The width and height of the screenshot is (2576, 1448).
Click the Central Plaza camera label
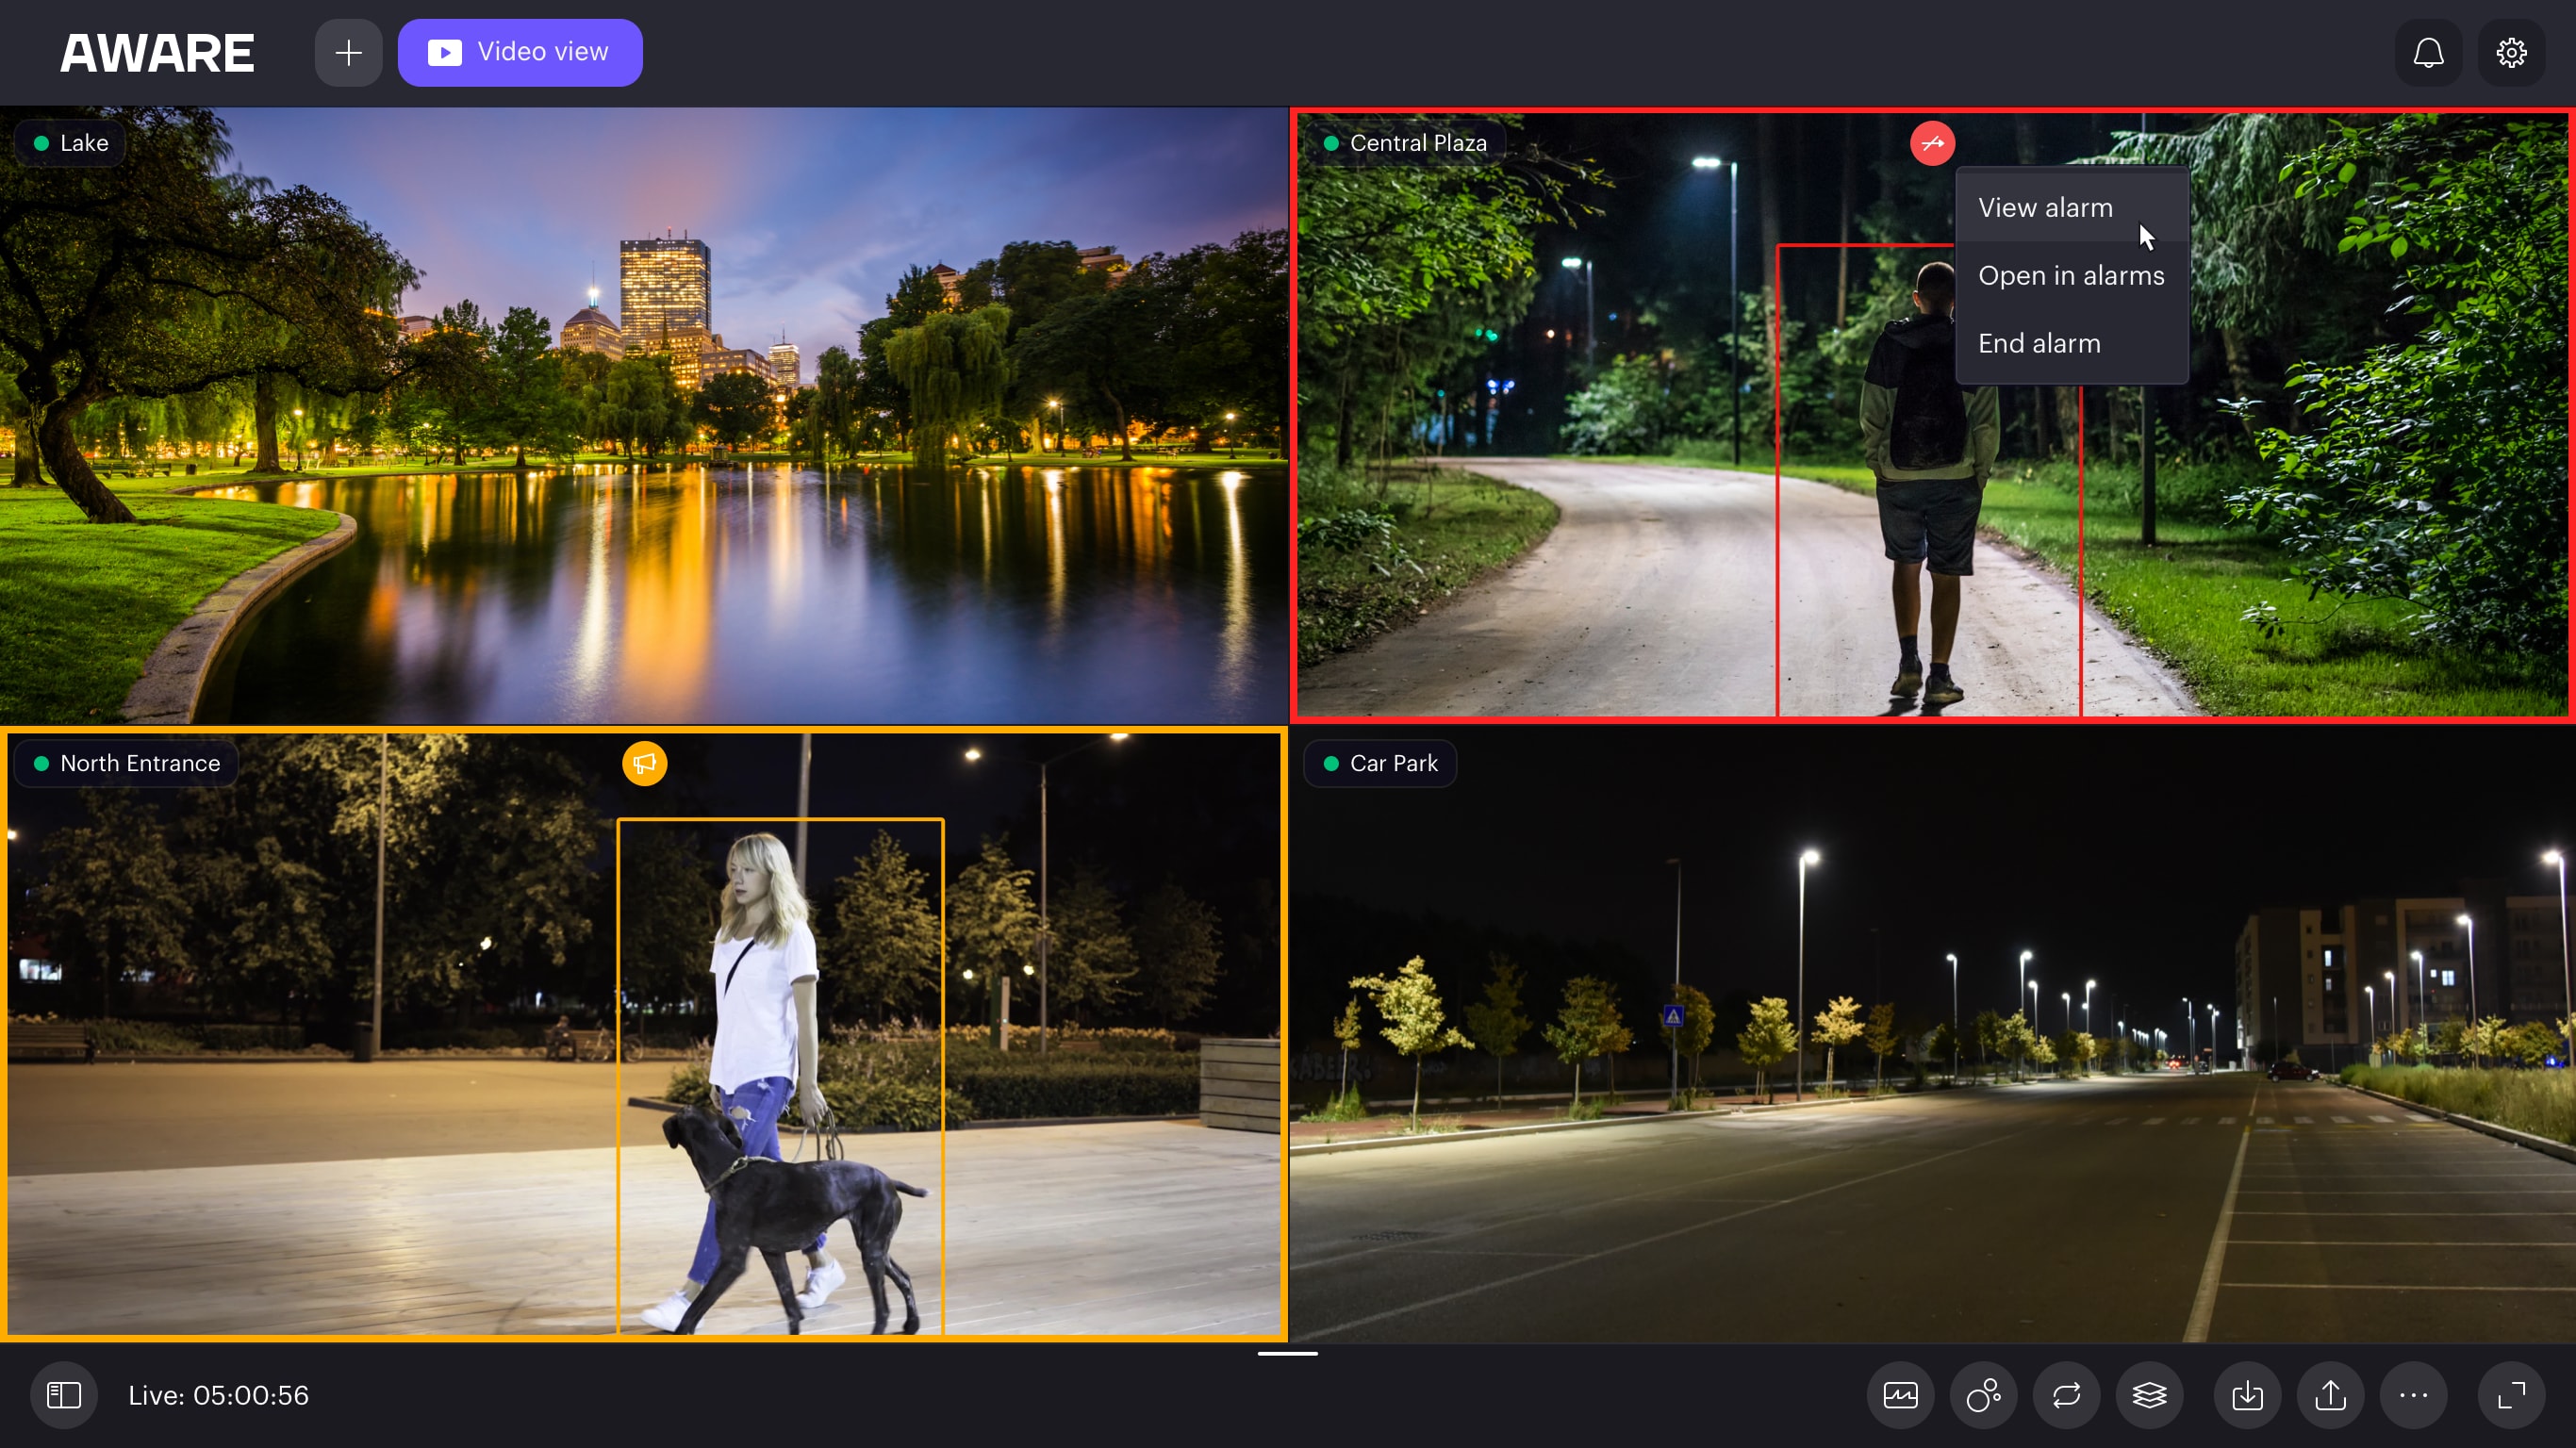(1405, 143)
